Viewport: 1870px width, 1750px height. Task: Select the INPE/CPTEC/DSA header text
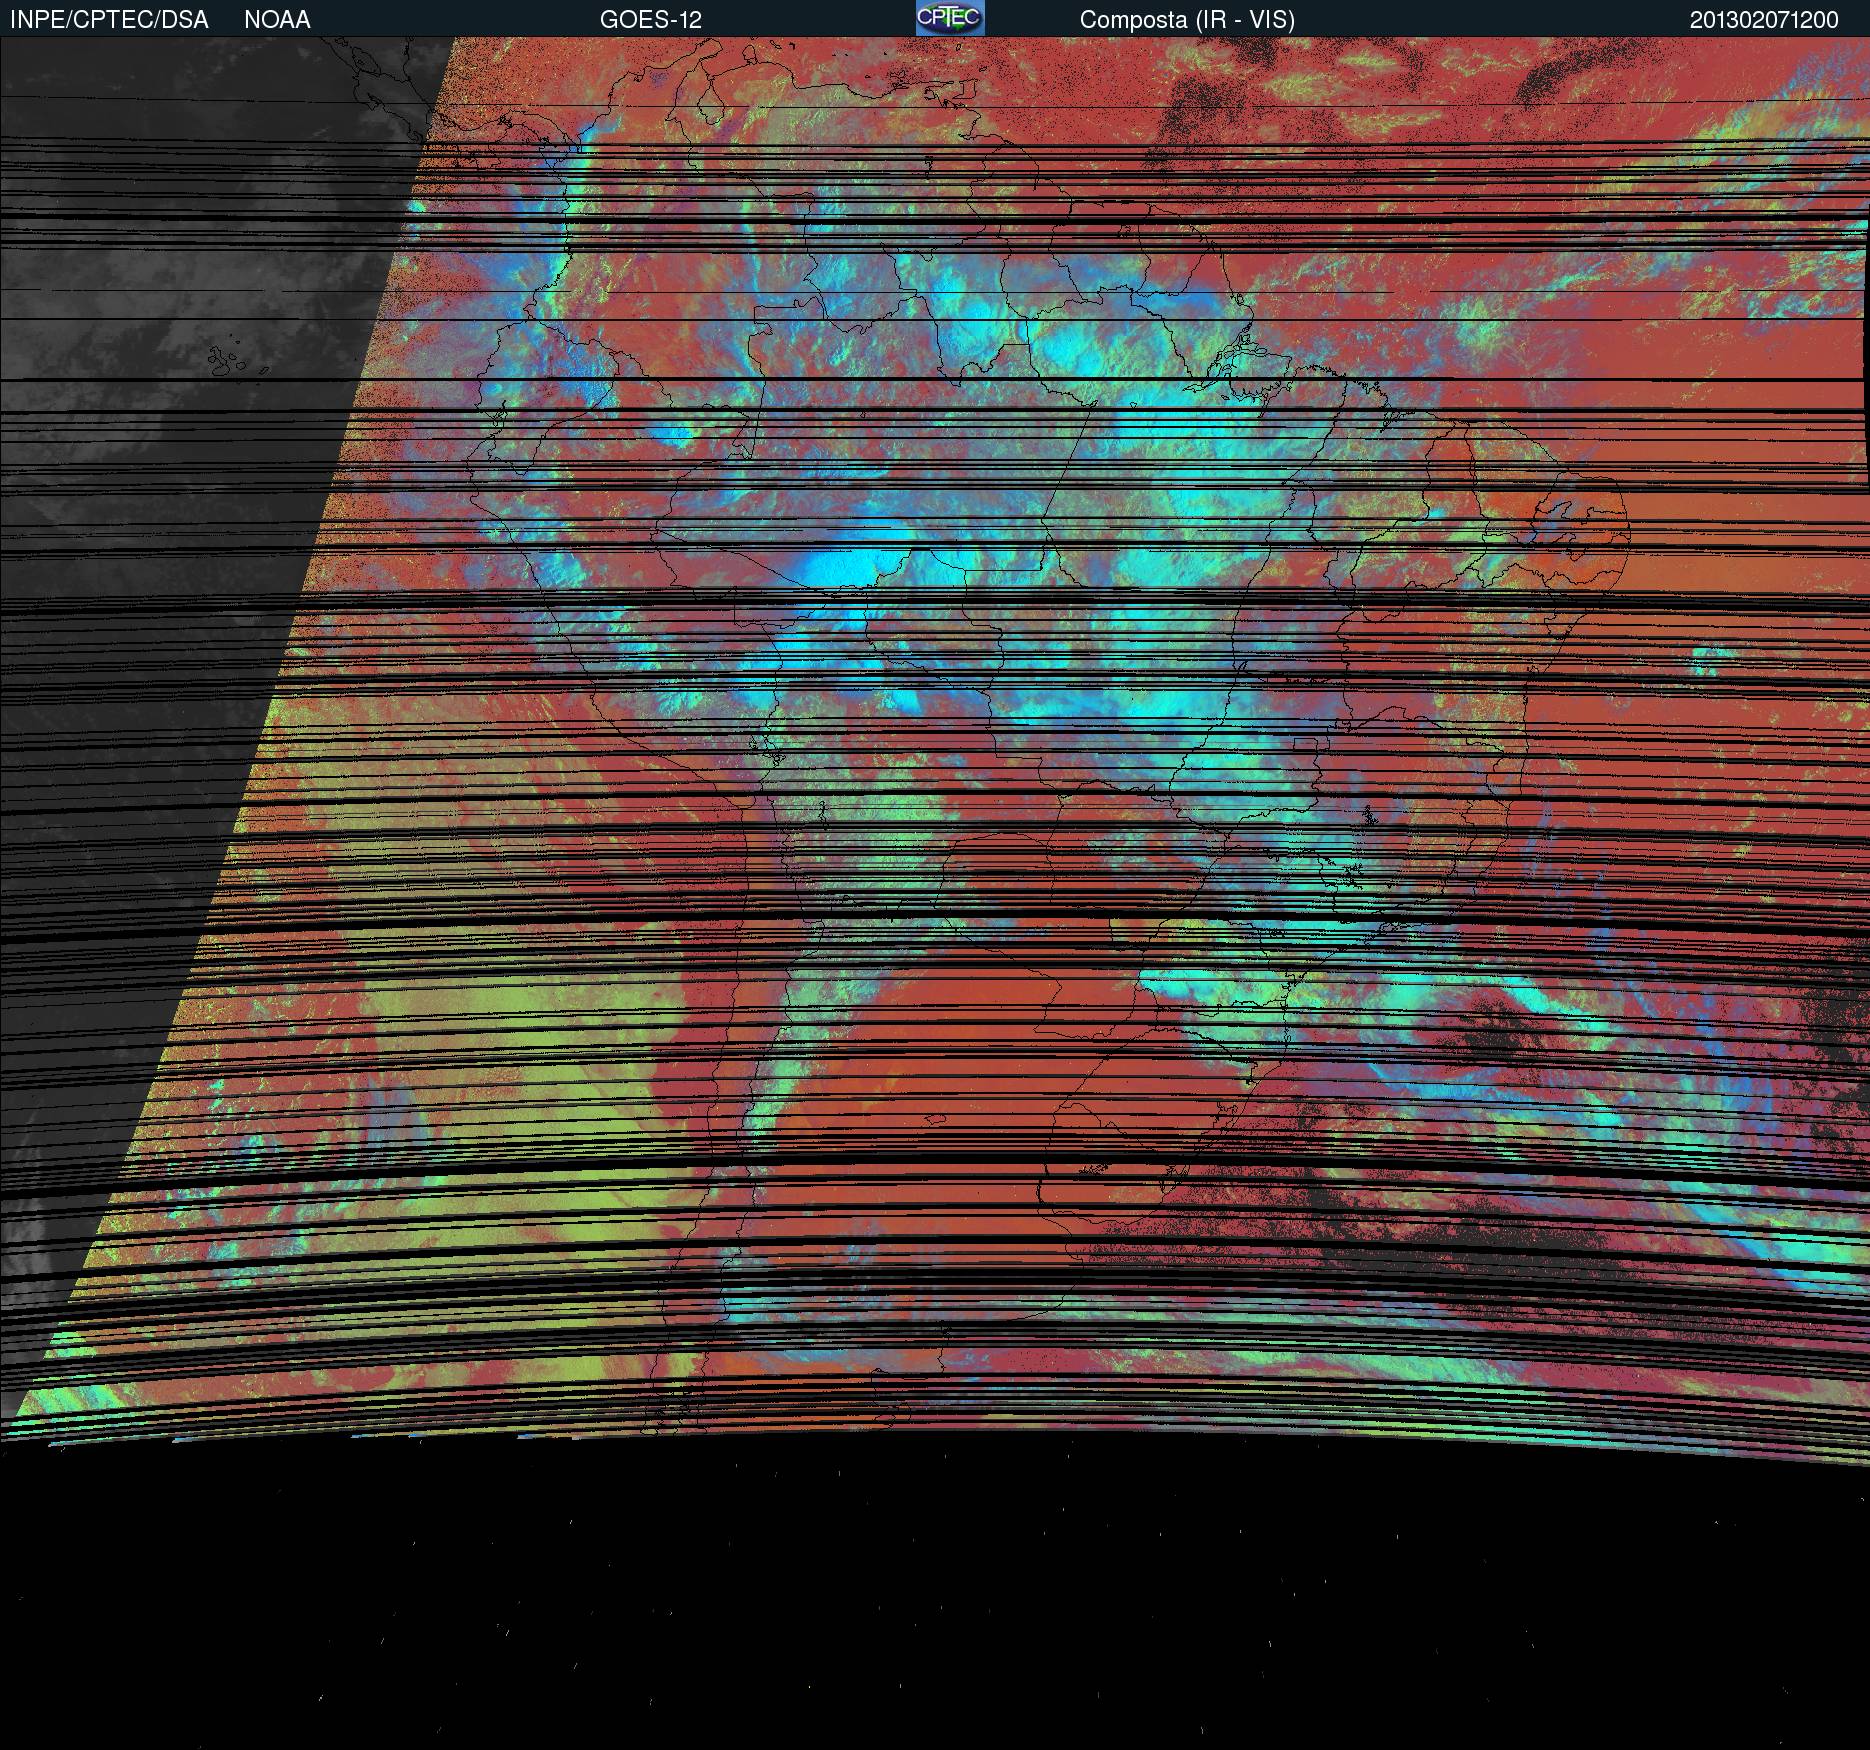tap(109, 20)
